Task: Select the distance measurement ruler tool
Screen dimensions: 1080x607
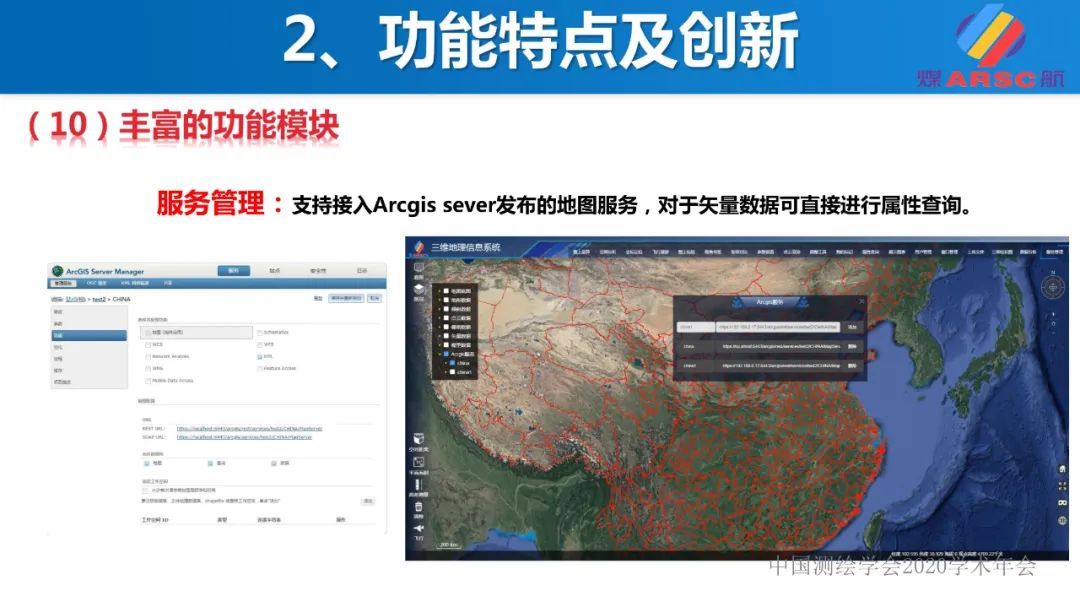Action: (x=418, y=483)
